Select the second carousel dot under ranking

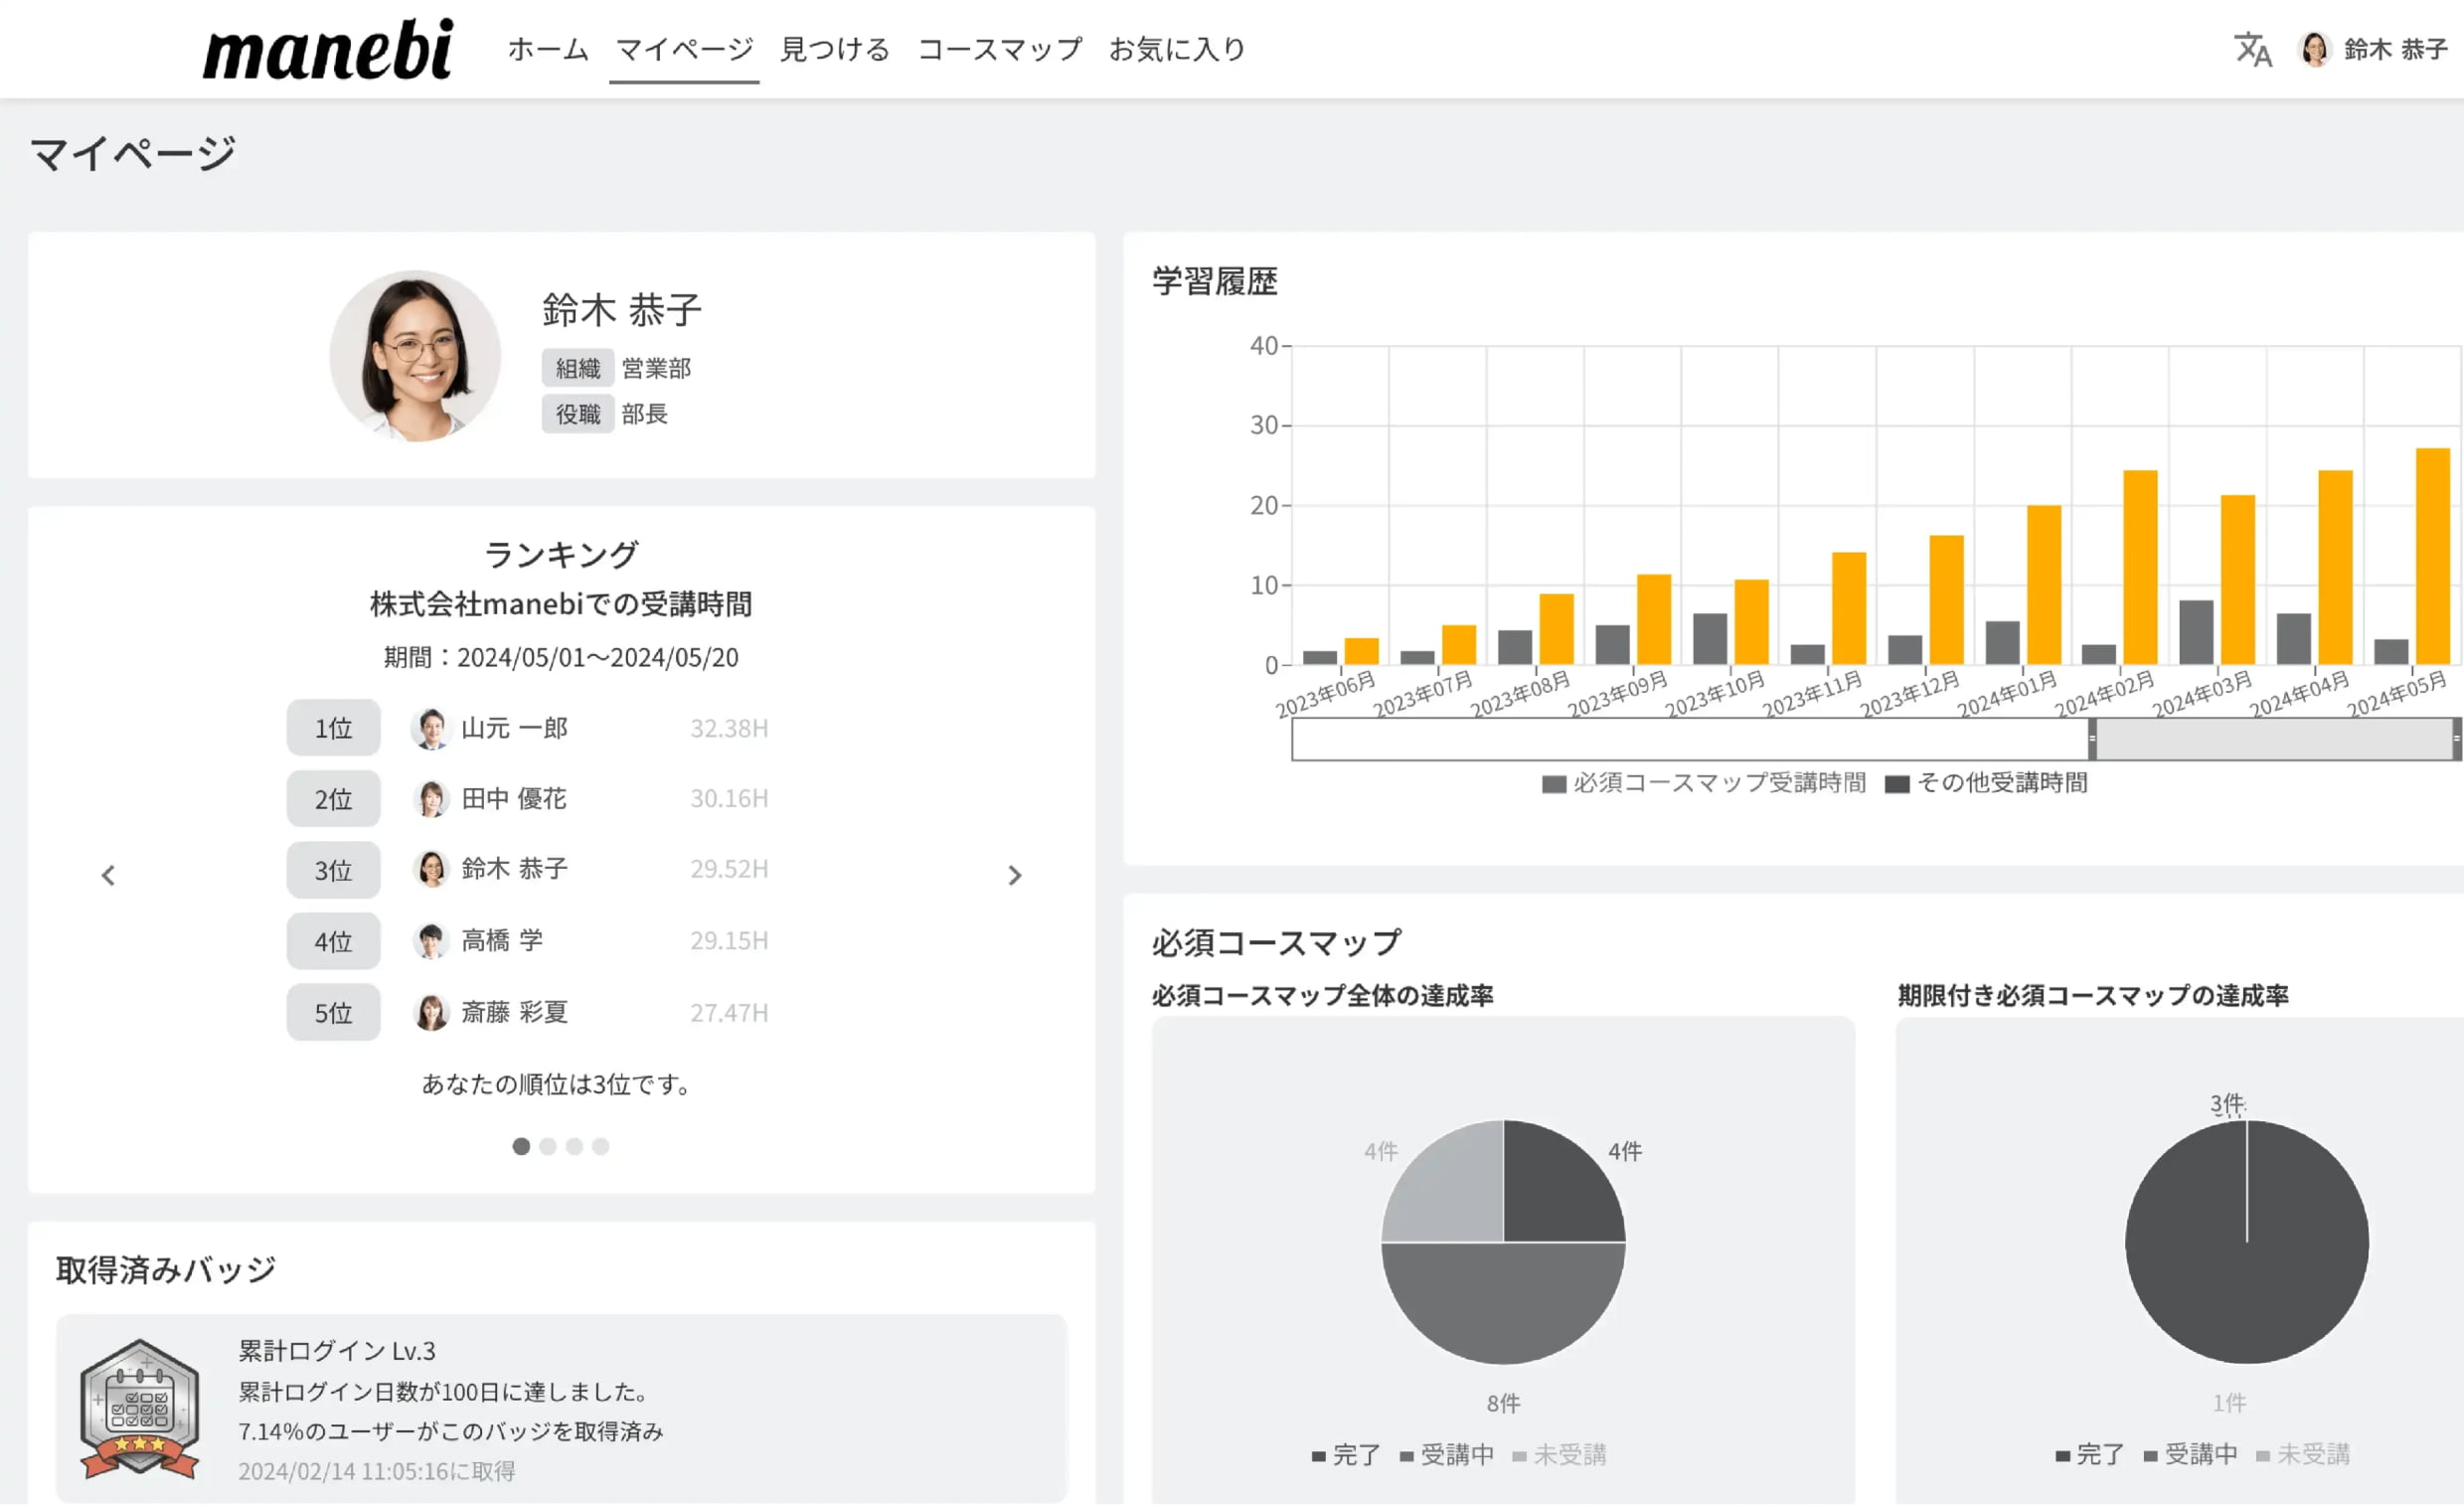[x=547, y=1146]
